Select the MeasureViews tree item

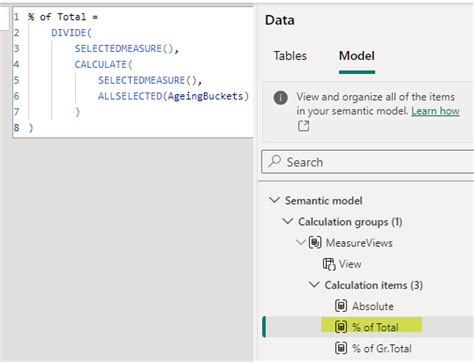click(359, 243)
